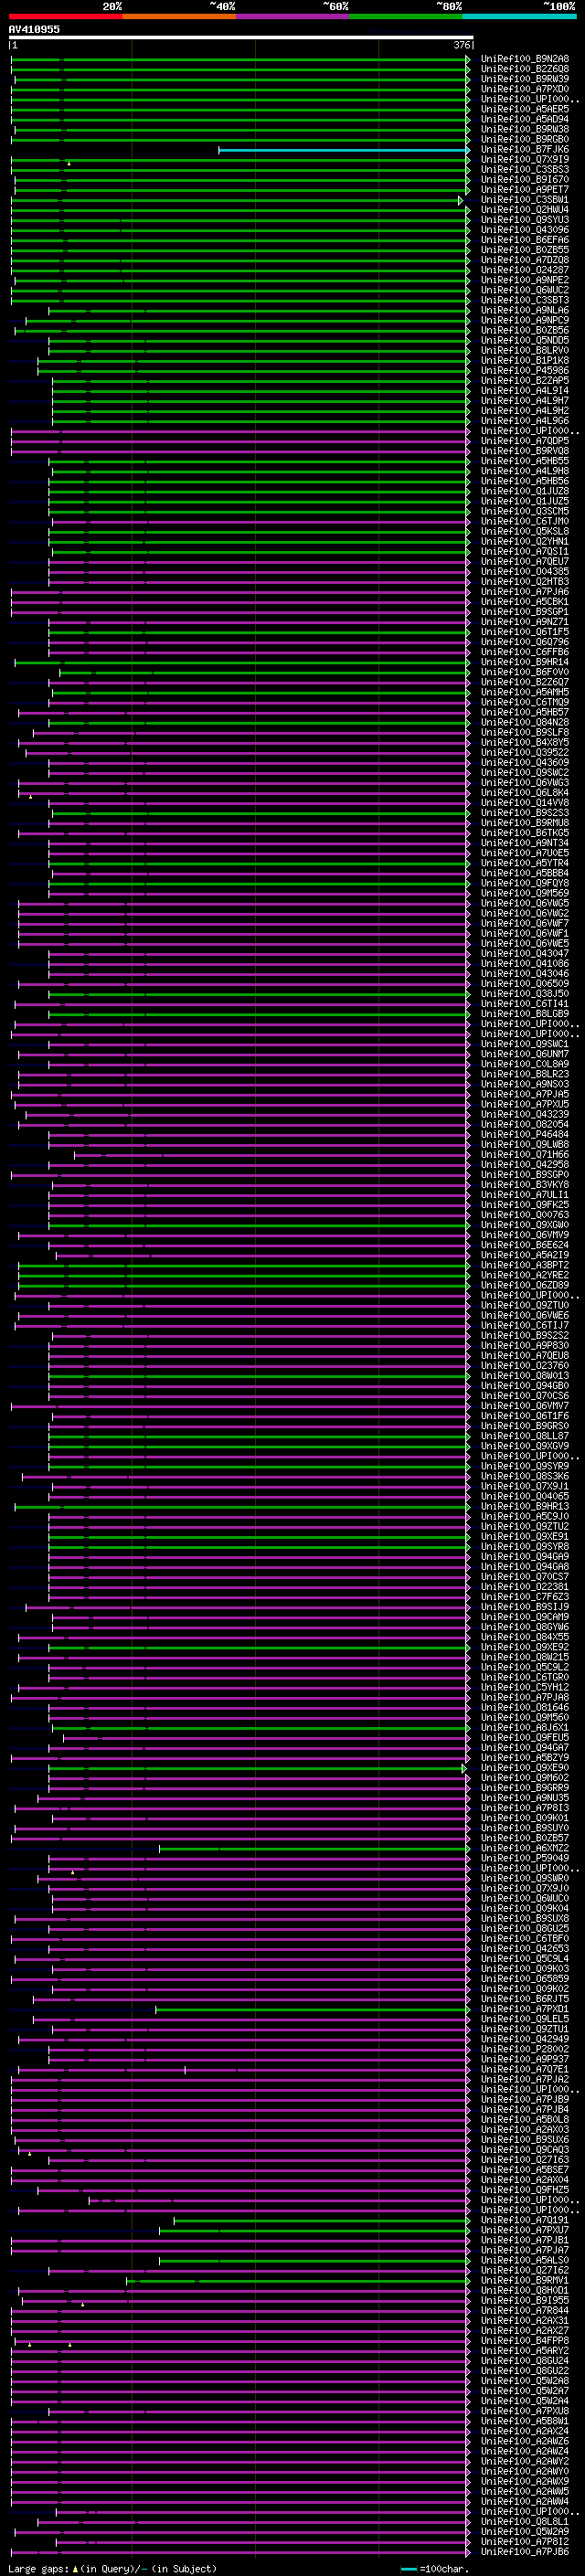
Task: Click the hit label UniRef100_B4FPP8
Action: click(525, 2341)
